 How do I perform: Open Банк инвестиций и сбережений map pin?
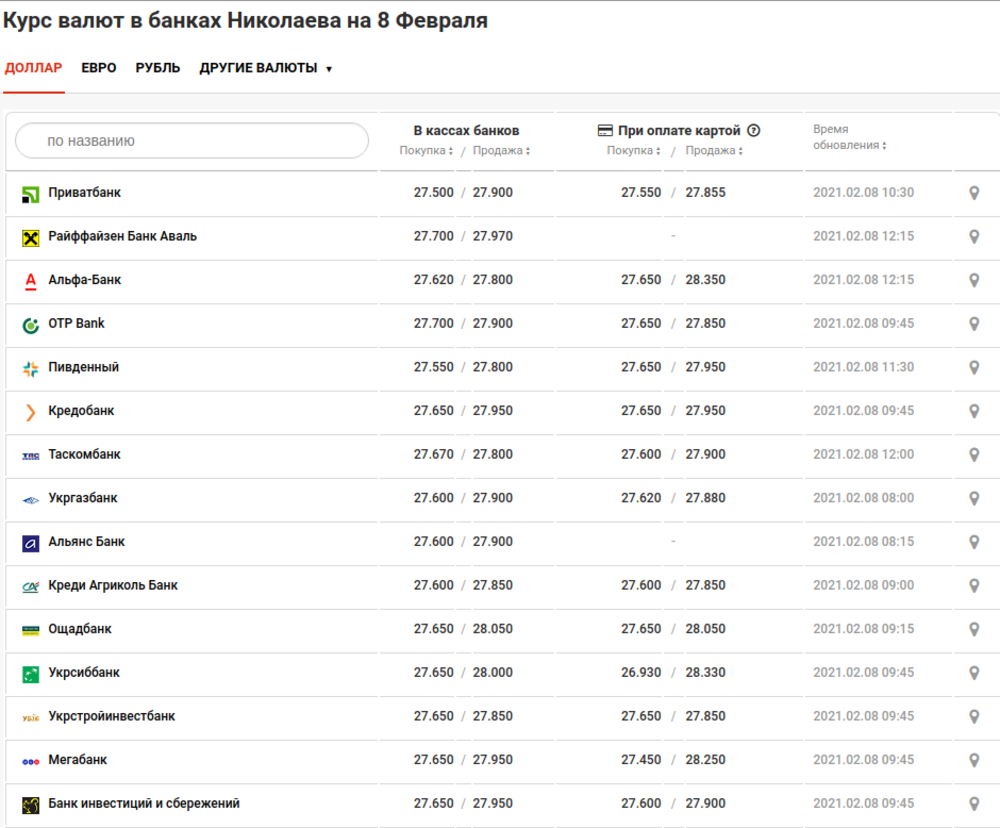point(974,804)
